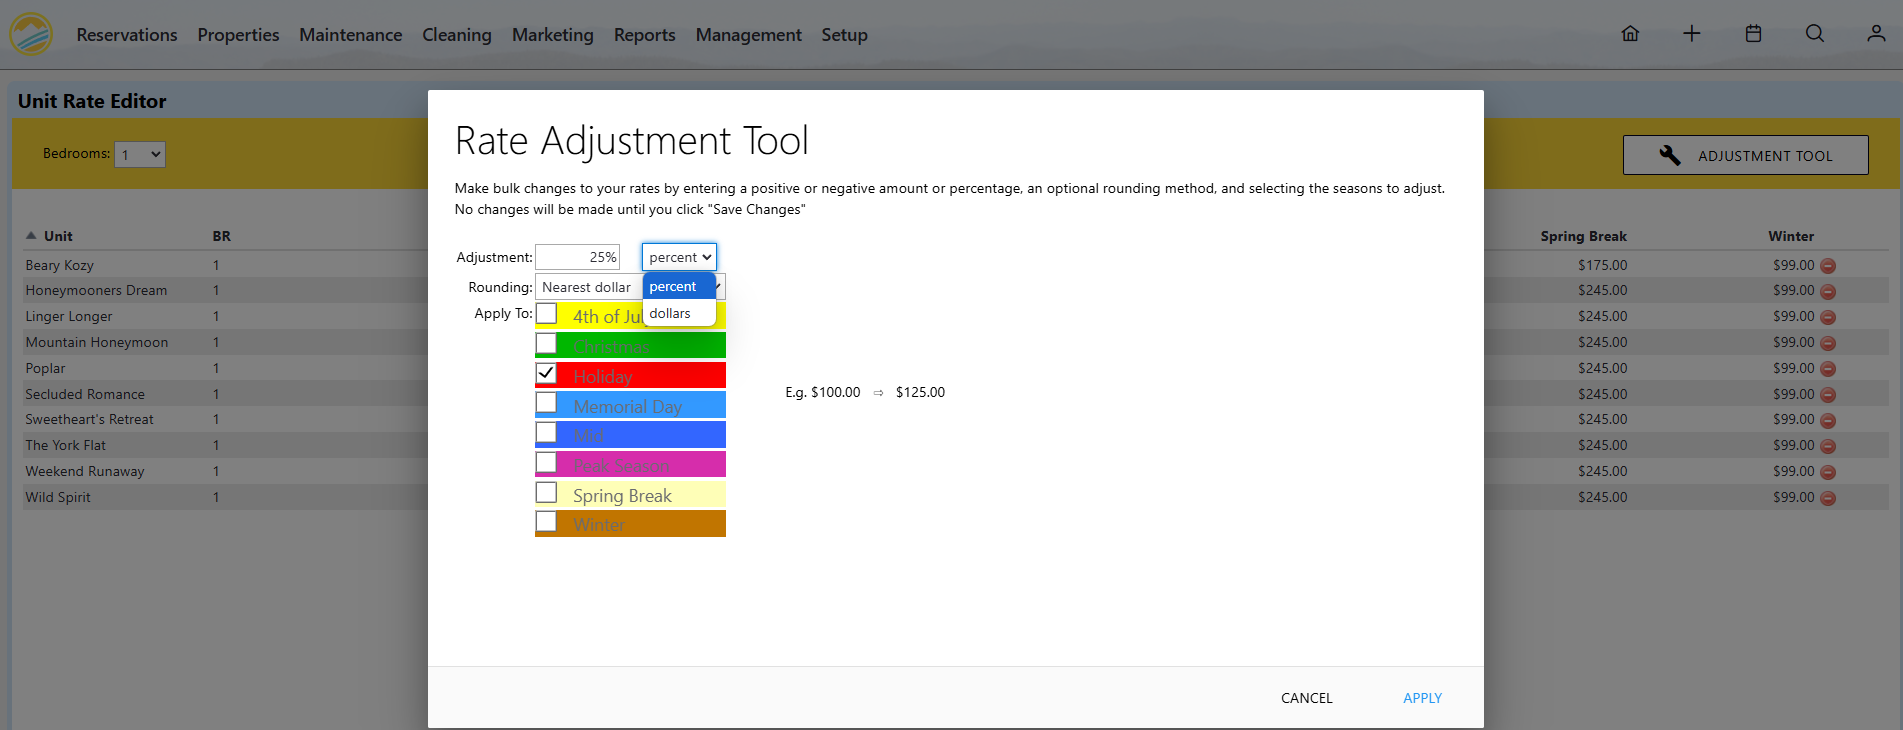This screenshot has width=1903, height=730.
Task: Remove Winter rate for Sweetheart's Retreat
Action: pyautogui.click(x=1828, y=421)
